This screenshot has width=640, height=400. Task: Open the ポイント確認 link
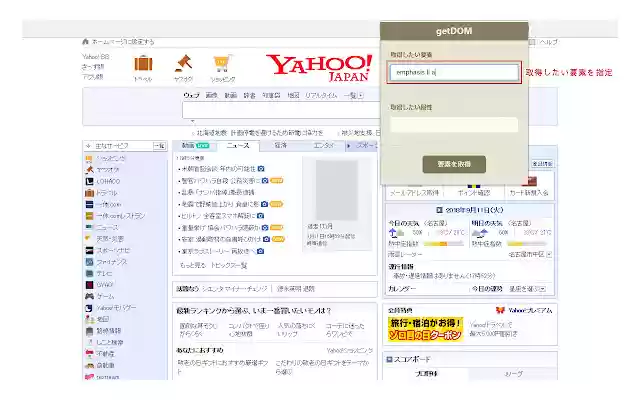point(474,193)
